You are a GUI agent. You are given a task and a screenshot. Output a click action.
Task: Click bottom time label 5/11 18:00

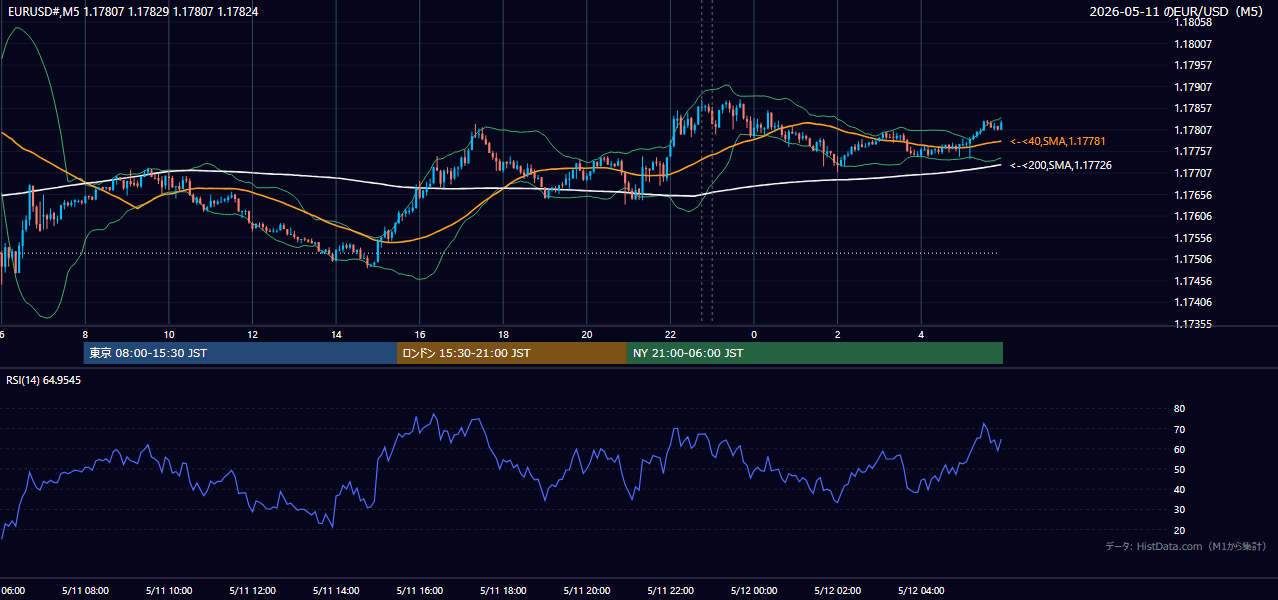pyautogui.click(x=504, y=591)
